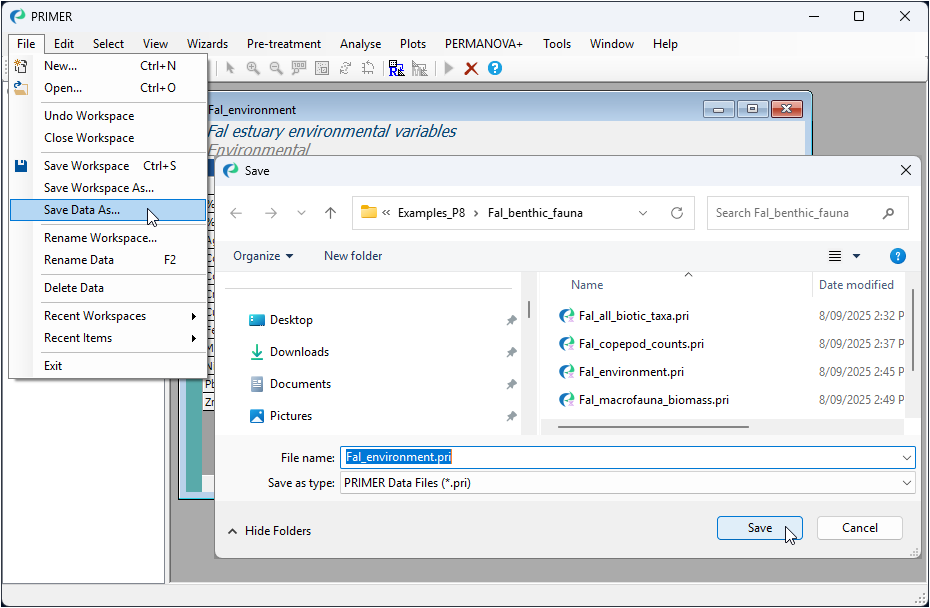The height and width of the screenshot is (608, 930).
Task: Click the Up arrow in Save dialog
Action: click(x=331, y=213)
